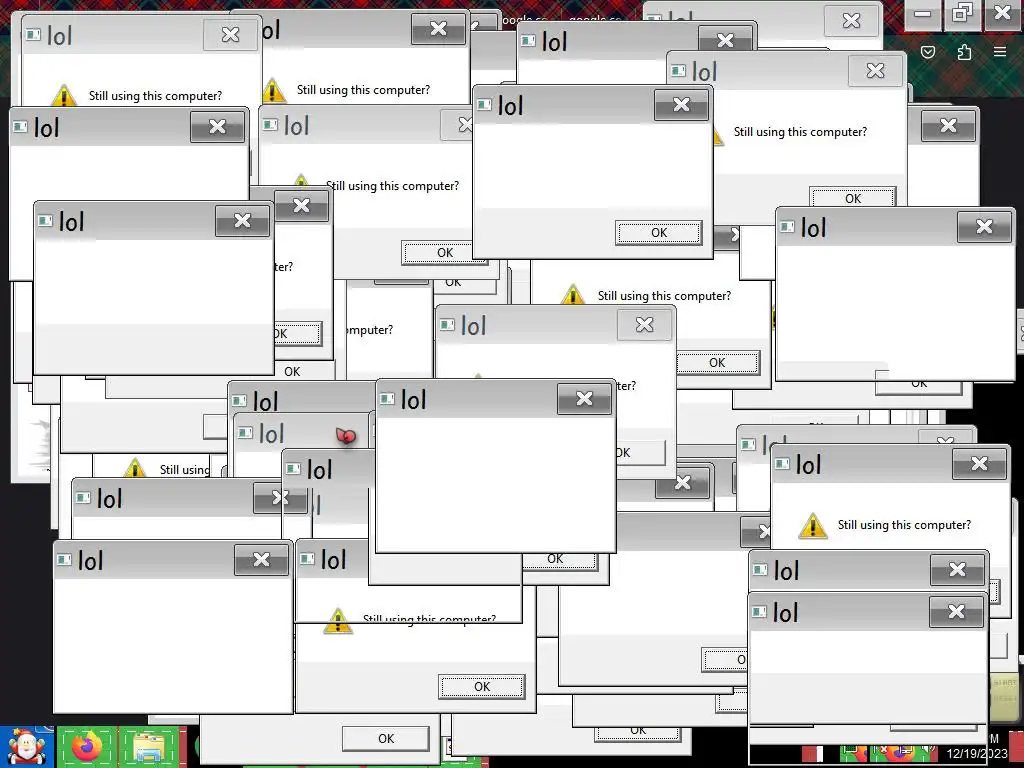Viewport: 1024px width, 768px height.
Task: Click the OK button overlapping the taskbar beside File Explorer
Action: click(386, 738)
